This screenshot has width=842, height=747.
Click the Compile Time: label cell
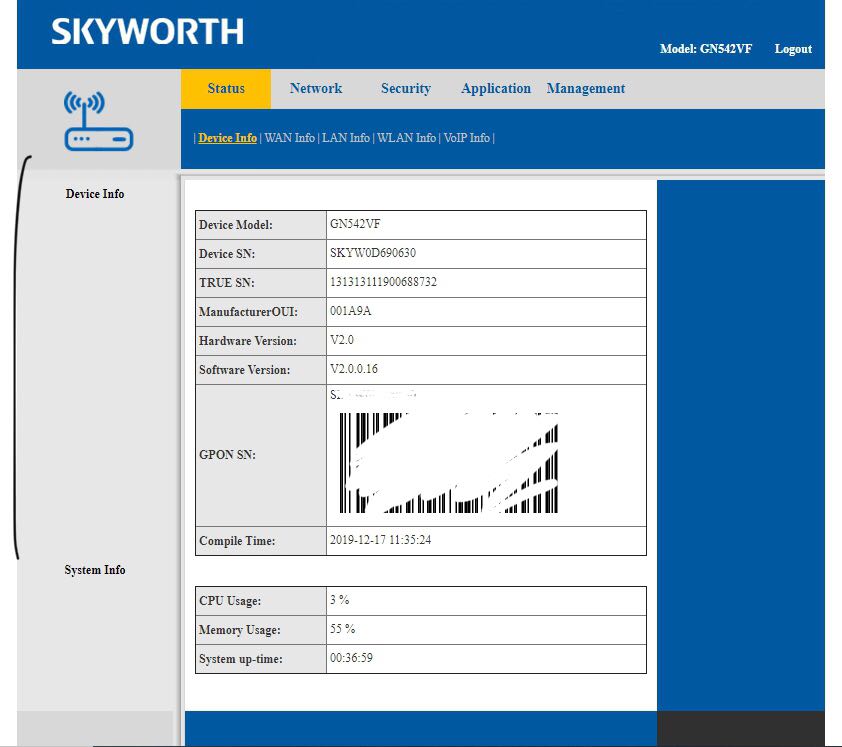click(261, 541)
